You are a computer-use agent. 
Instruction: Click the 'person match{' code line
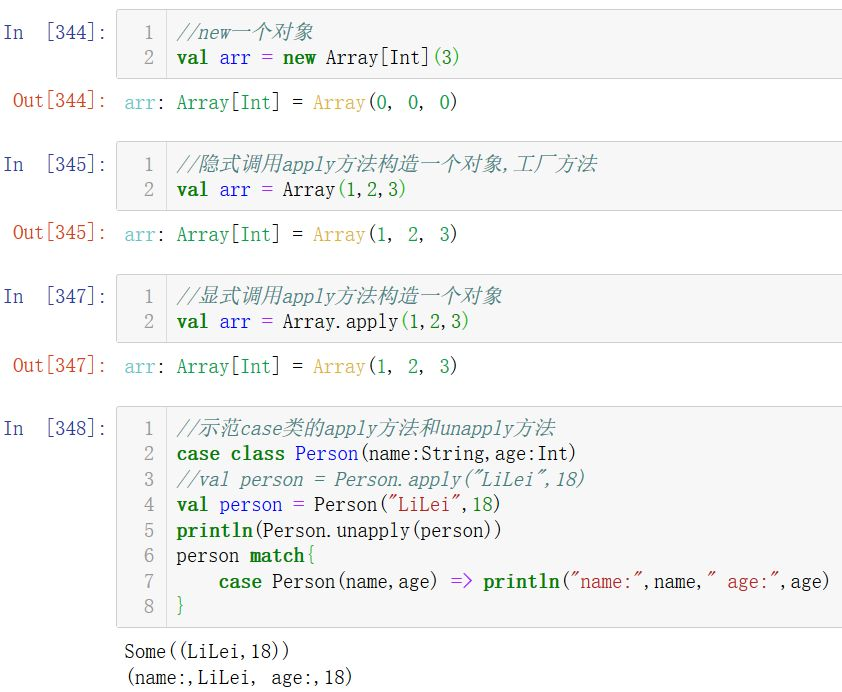246,555
